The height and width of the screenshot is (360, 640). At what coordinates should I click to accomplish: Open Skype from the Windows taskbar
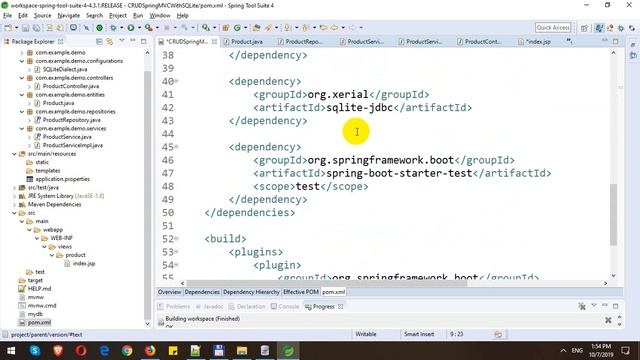(35, 351)
